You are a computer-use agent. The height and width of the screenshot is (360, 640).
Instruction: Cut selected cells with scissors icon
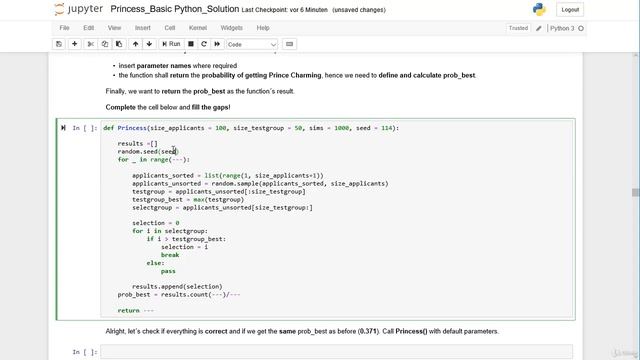click(91, 44)
